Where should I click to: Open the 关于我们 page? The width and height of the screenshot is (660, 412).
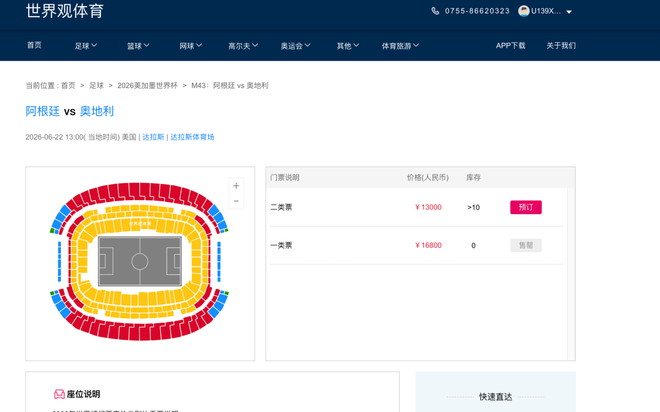561,46
